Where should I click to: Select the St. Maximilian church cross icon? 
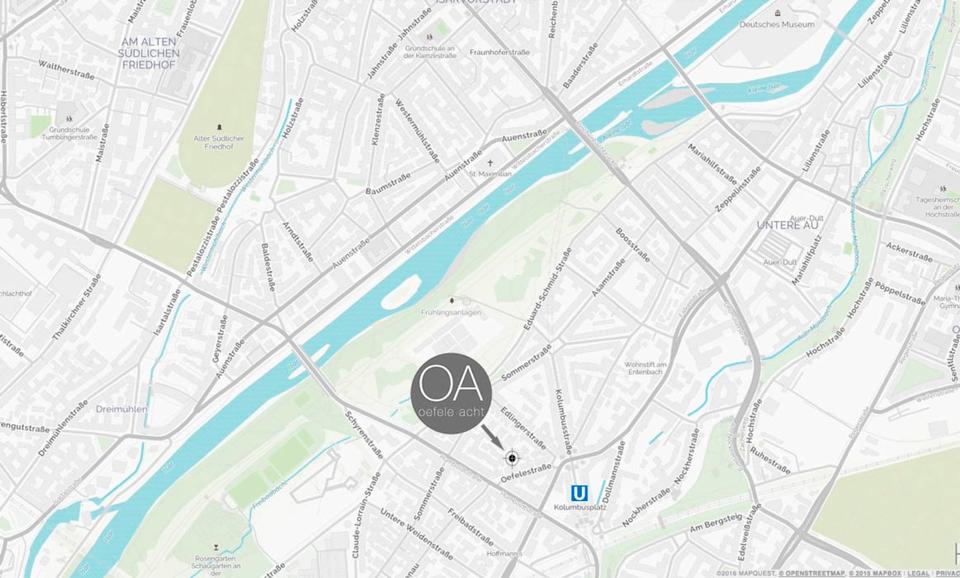coord(490,163)
